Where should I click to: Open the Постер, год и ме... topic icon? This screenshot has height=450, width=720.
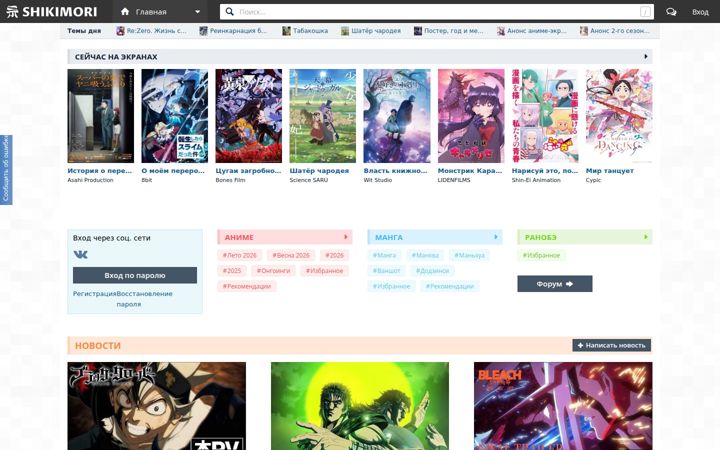pos(417,31)
